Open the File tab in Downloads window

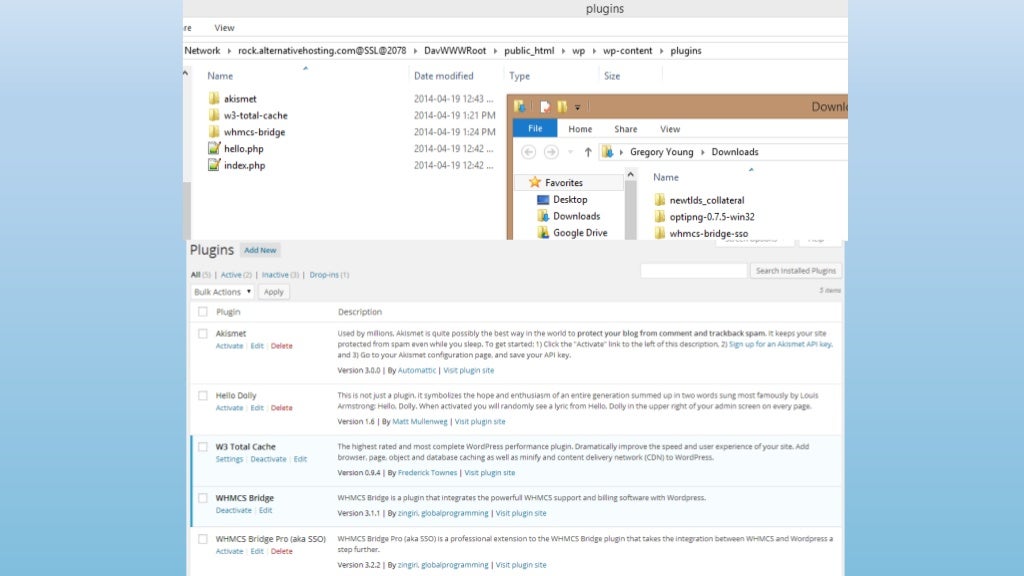535,129
